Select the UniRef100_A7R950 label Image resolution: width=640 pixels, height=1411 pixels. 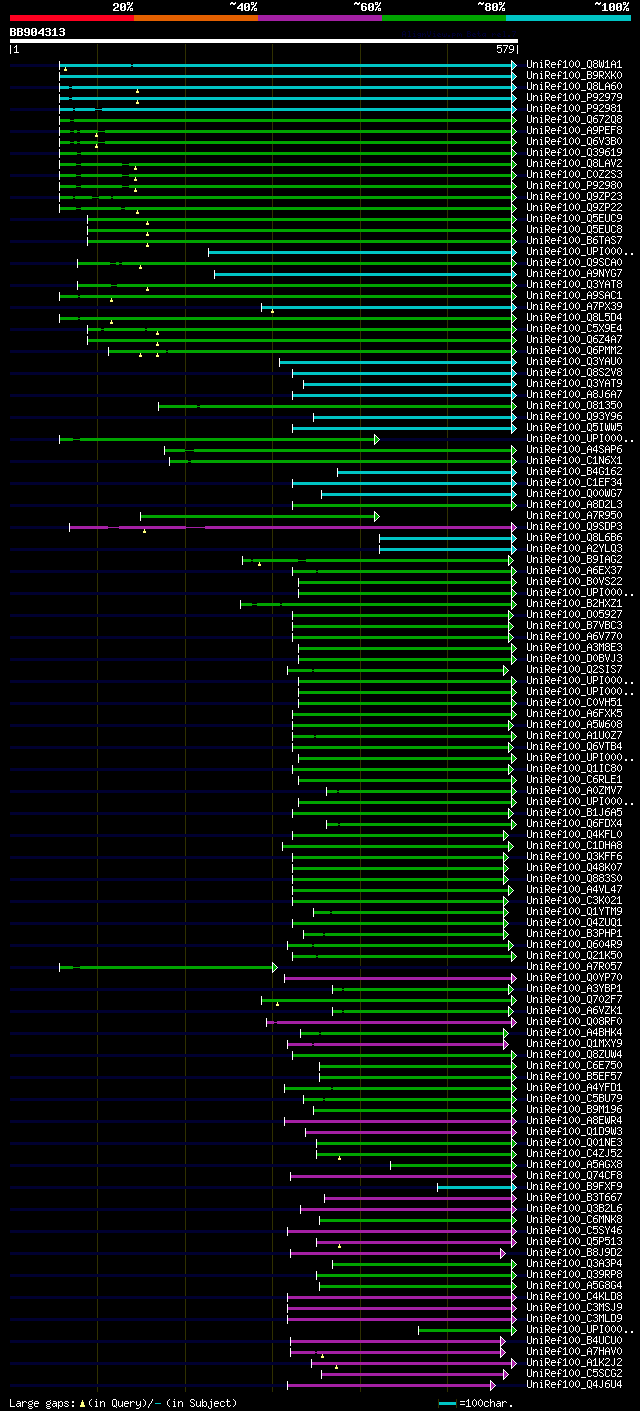[x=574, y=516]
